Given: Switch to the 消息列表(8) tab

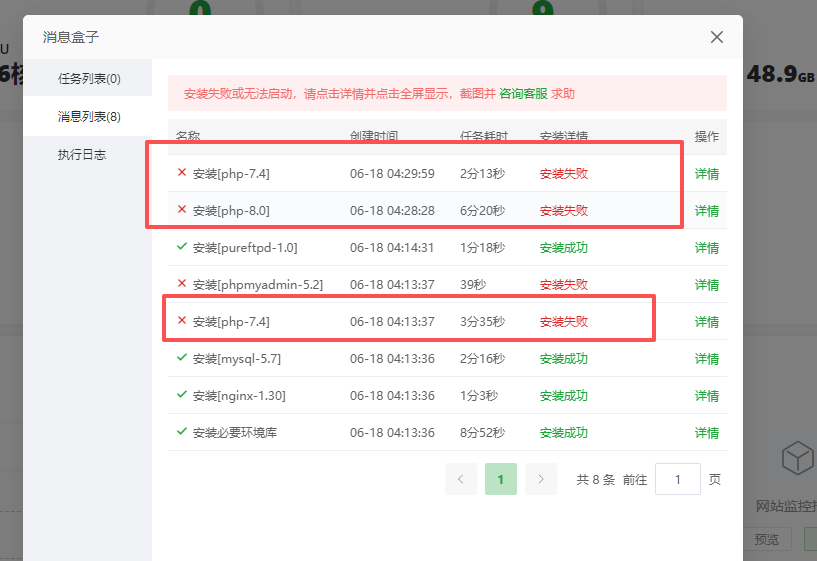Looking at the screenshot, I should coord(89,116).
